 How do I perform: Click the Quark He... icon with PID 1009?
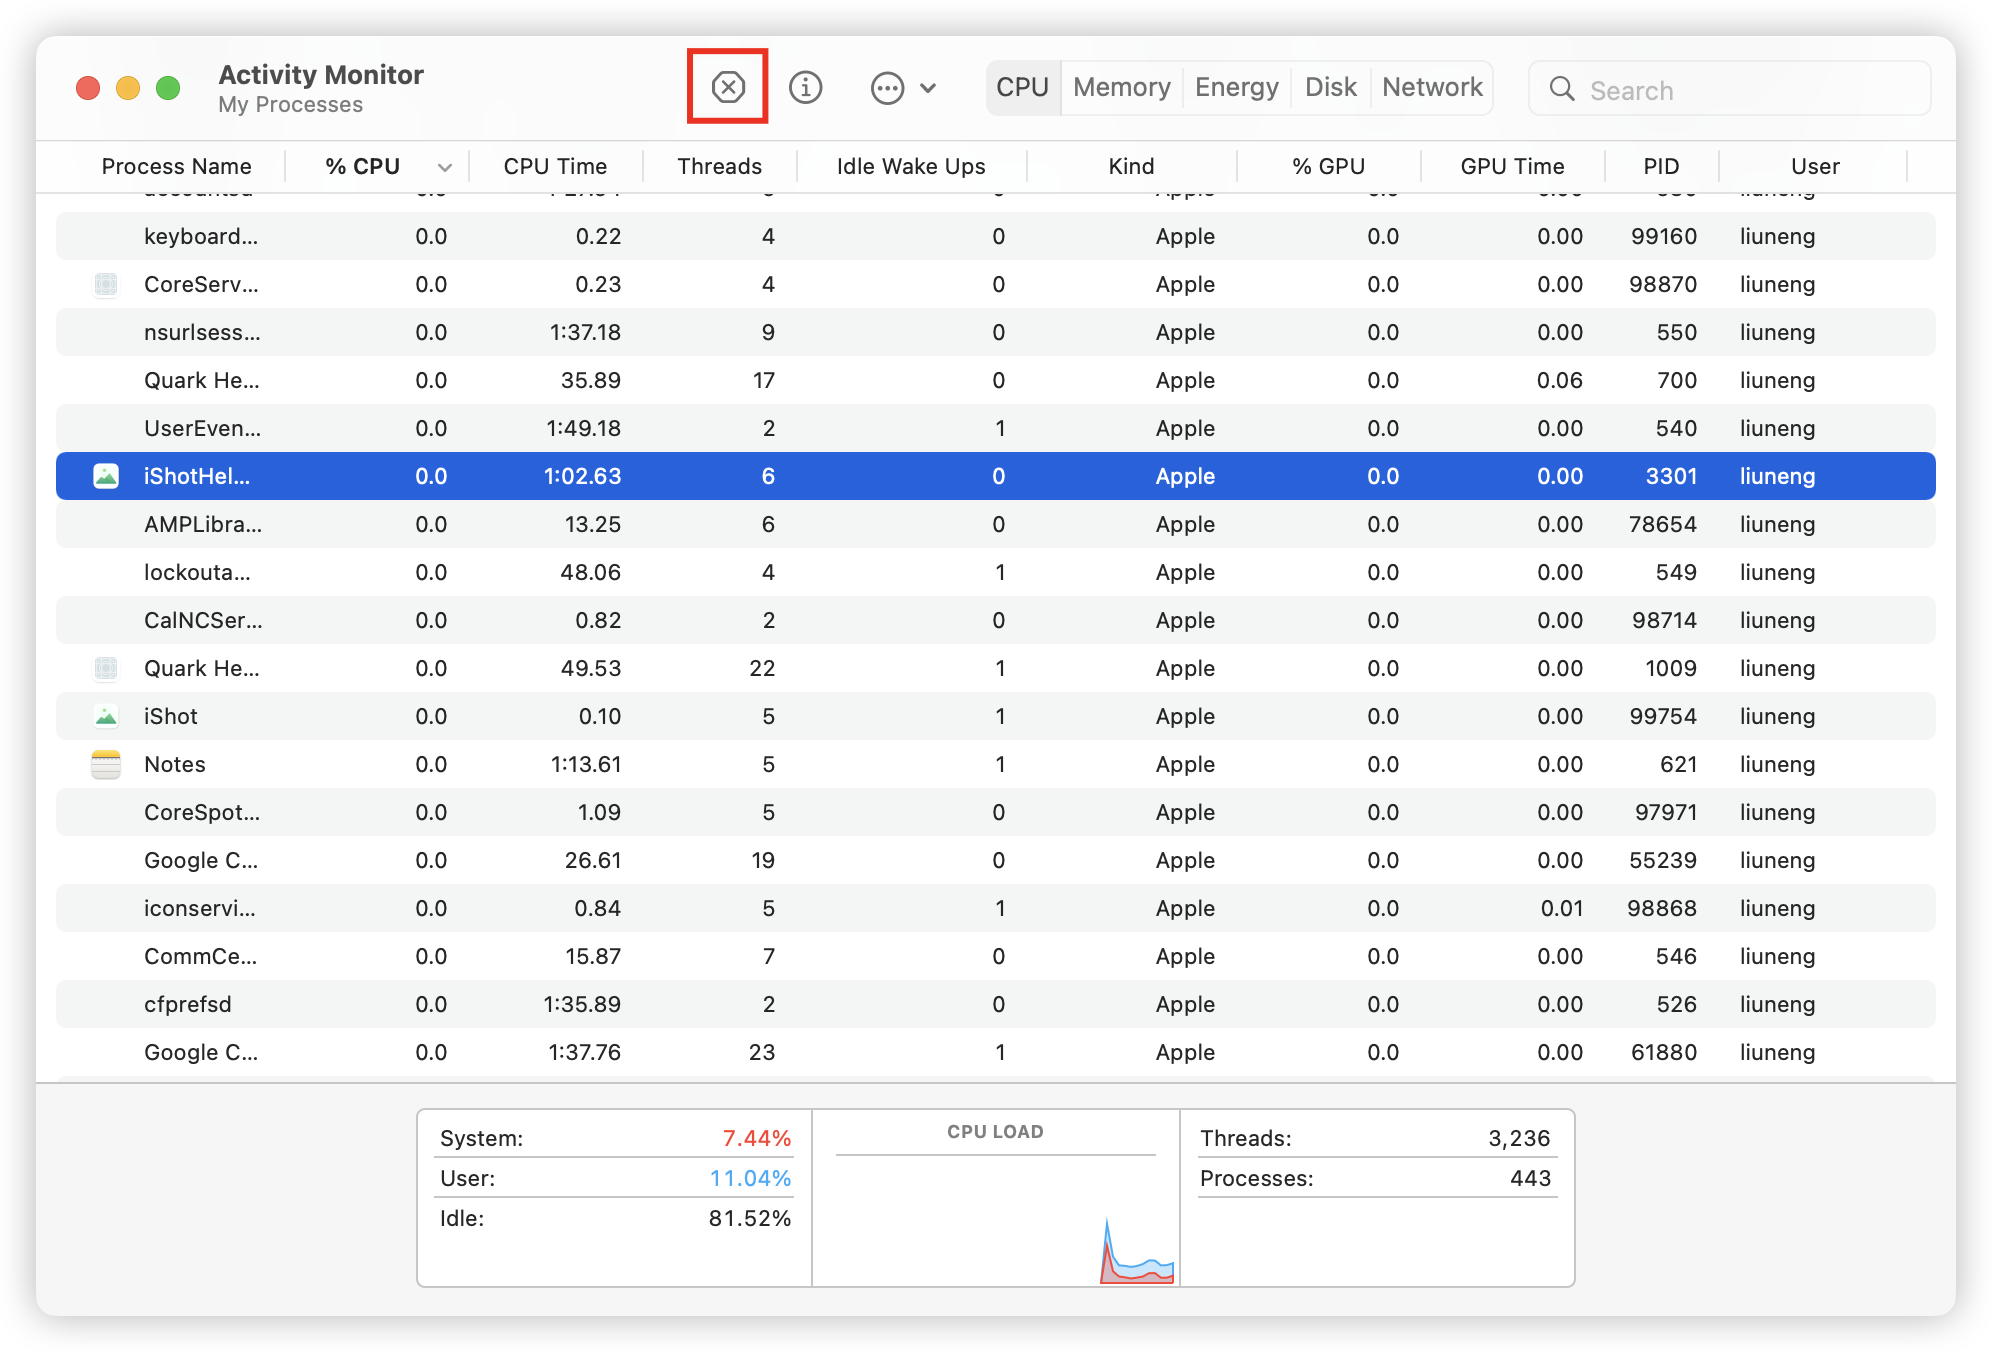(x=106, y=668)
